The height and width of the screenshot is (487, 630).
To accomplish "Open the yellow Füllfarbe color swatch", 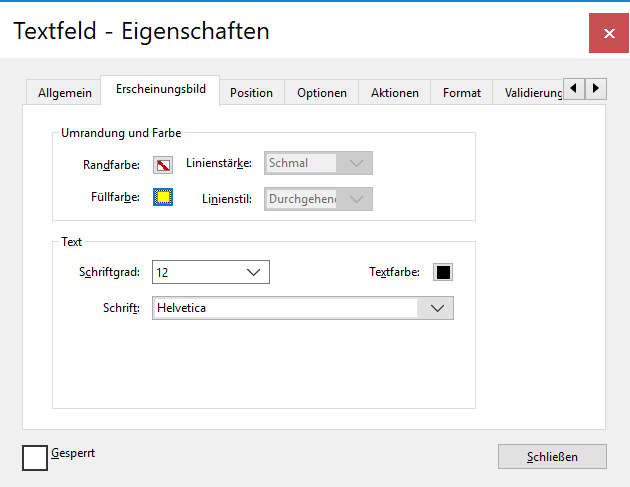I will (163, 197).
